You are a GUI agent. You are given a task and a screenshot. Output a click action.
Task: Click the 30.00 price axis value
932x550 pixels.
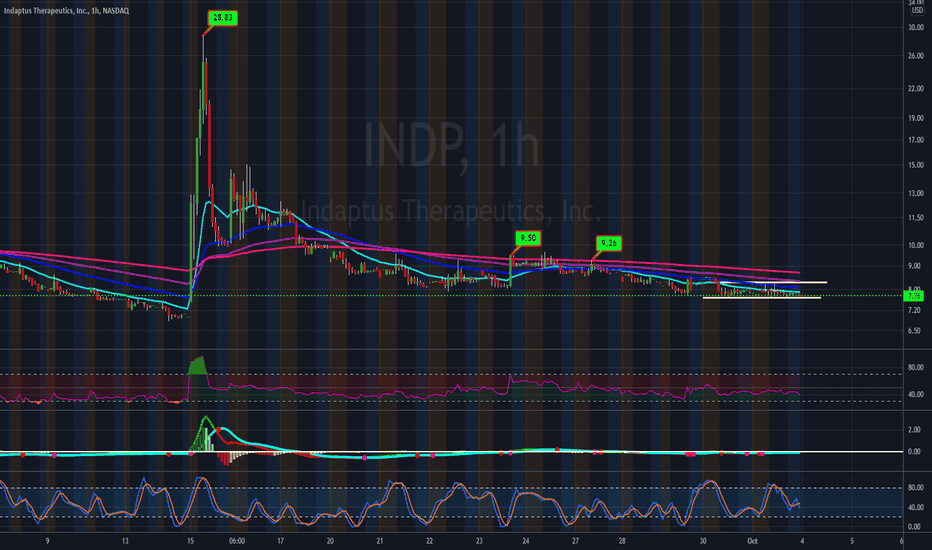coord(915,27)
